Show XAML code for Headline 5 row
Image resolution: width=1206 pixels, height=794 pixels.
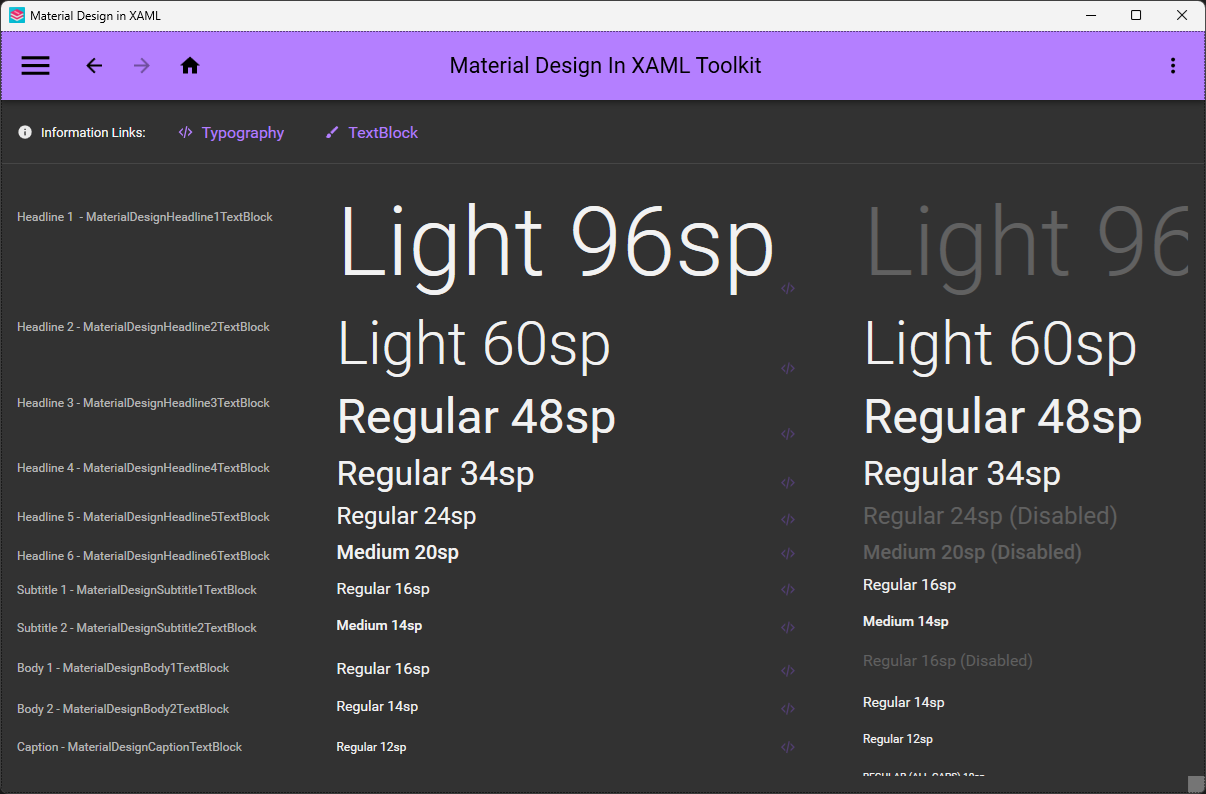coord(788,520)
